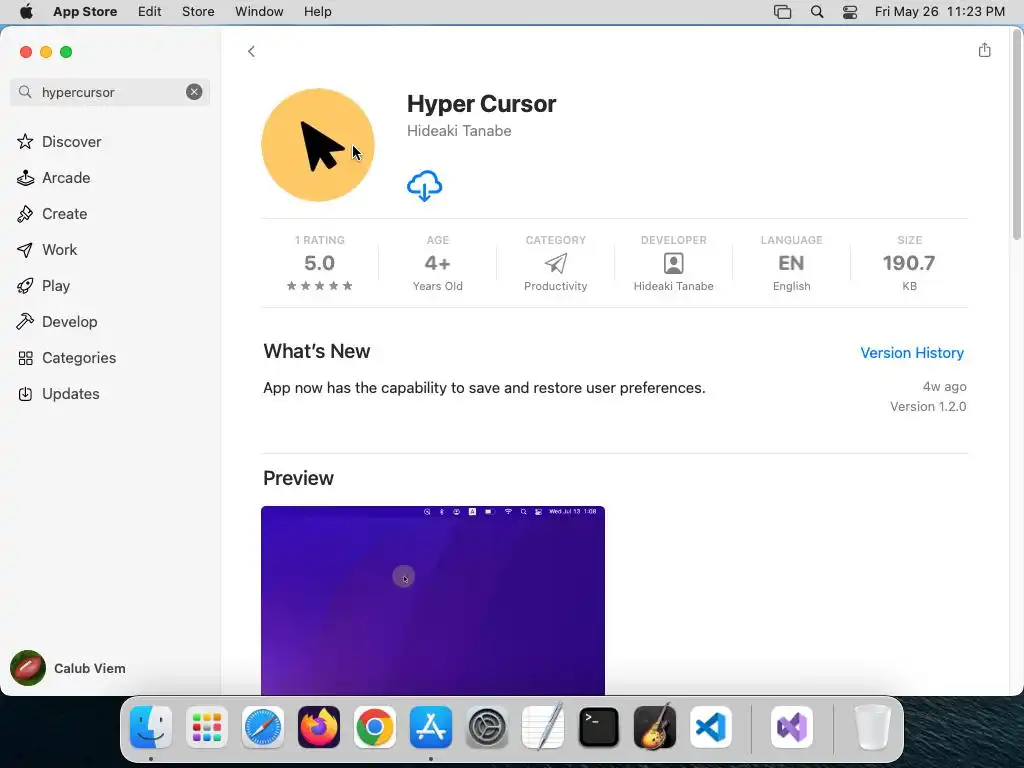Open Calub Viem account profile

coord(68,668)
